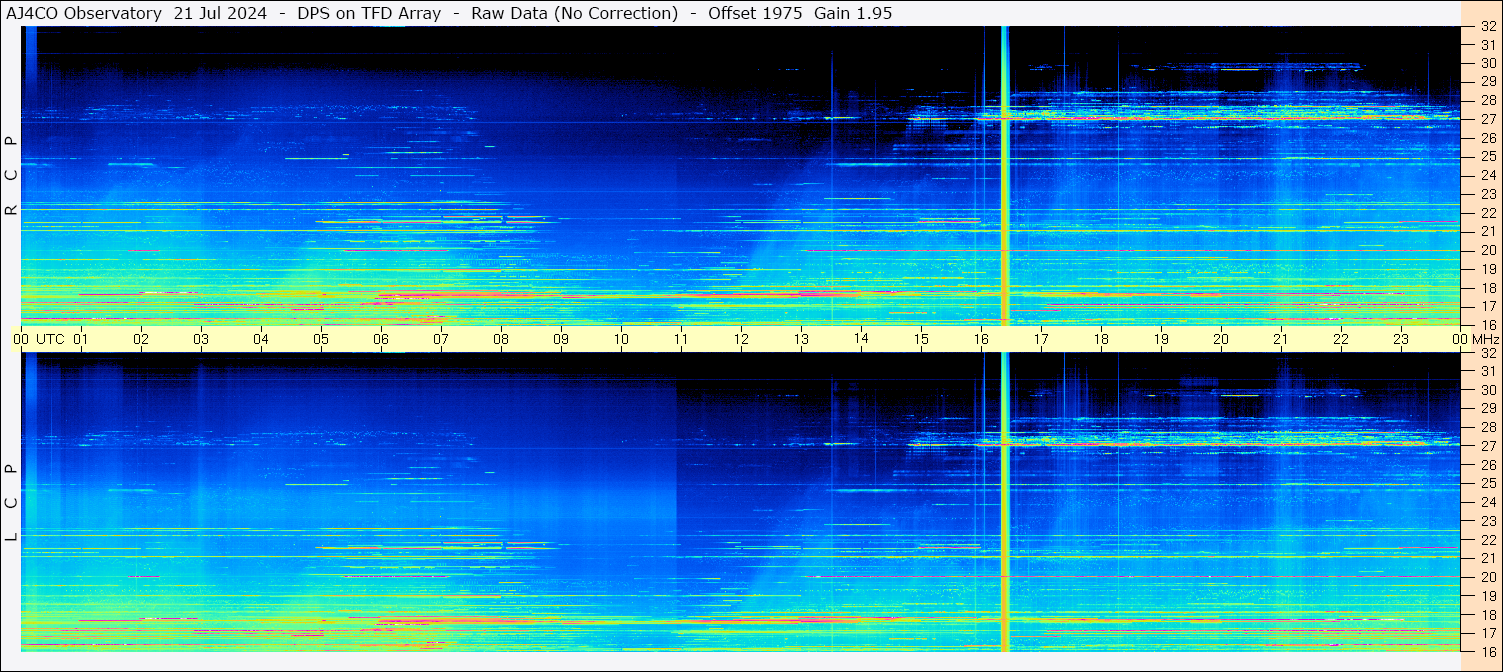Click the 20 MHz tick of the LCP panel
1503x672 pixels.
point(1488,577)
